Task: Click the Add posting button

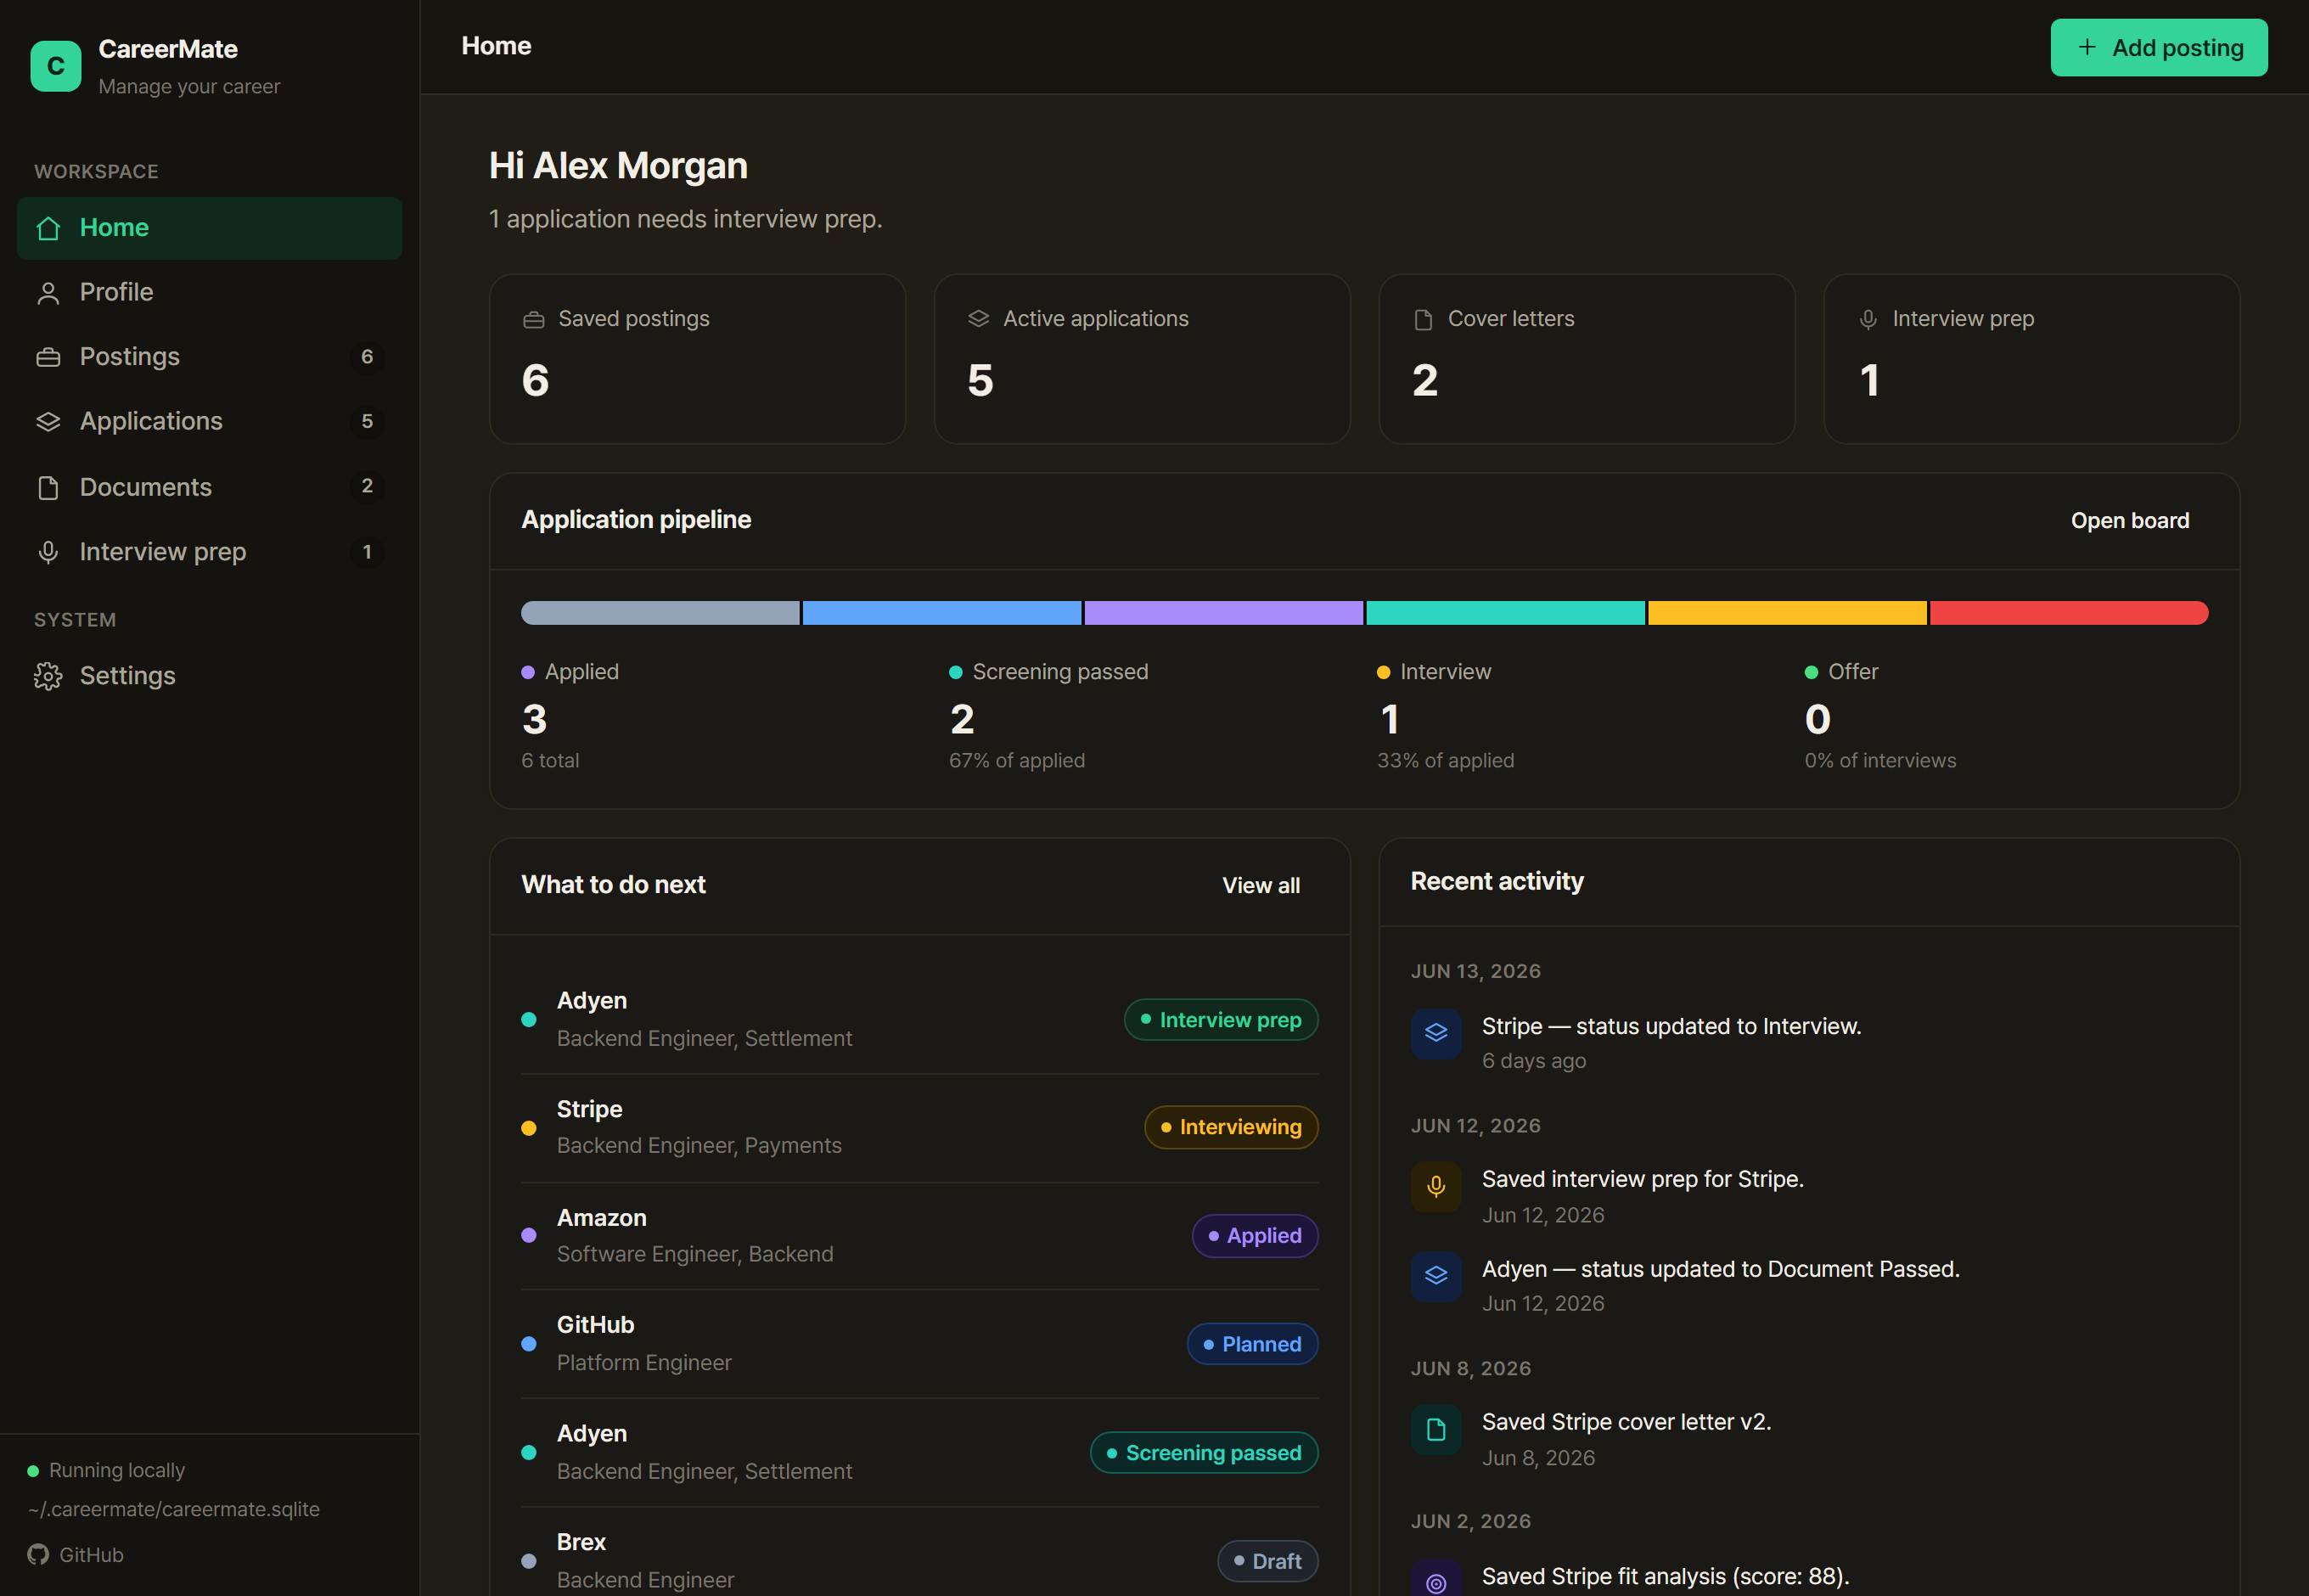Action: click(2159, 47)
